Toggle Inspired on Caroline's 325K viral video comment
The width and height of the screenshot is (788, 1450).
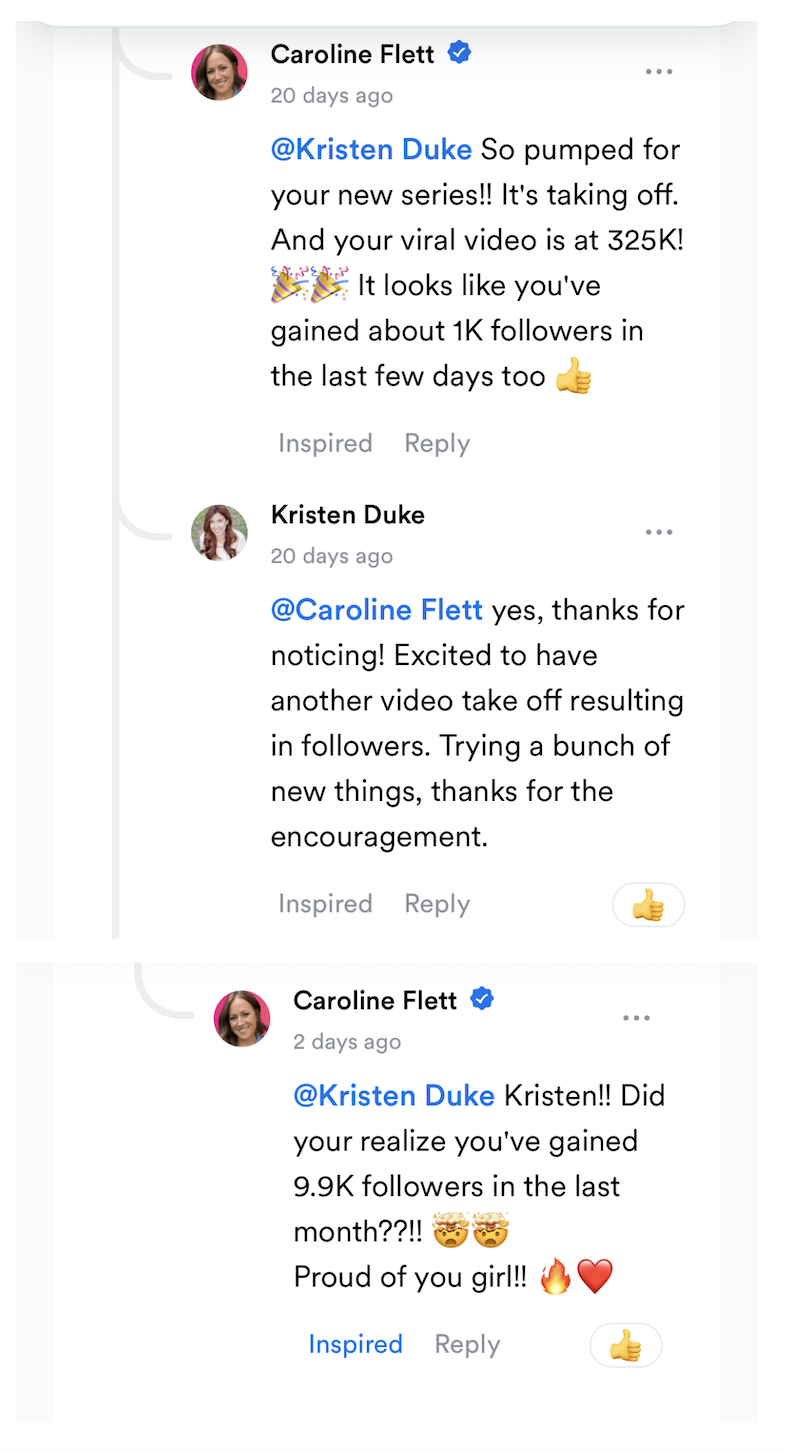pyautogui.click(x=325, y=443)
